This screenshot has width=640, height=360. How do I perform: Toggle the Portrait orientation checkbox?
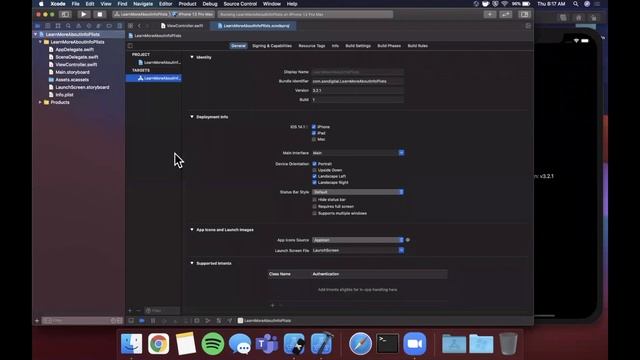click(314, 164)
